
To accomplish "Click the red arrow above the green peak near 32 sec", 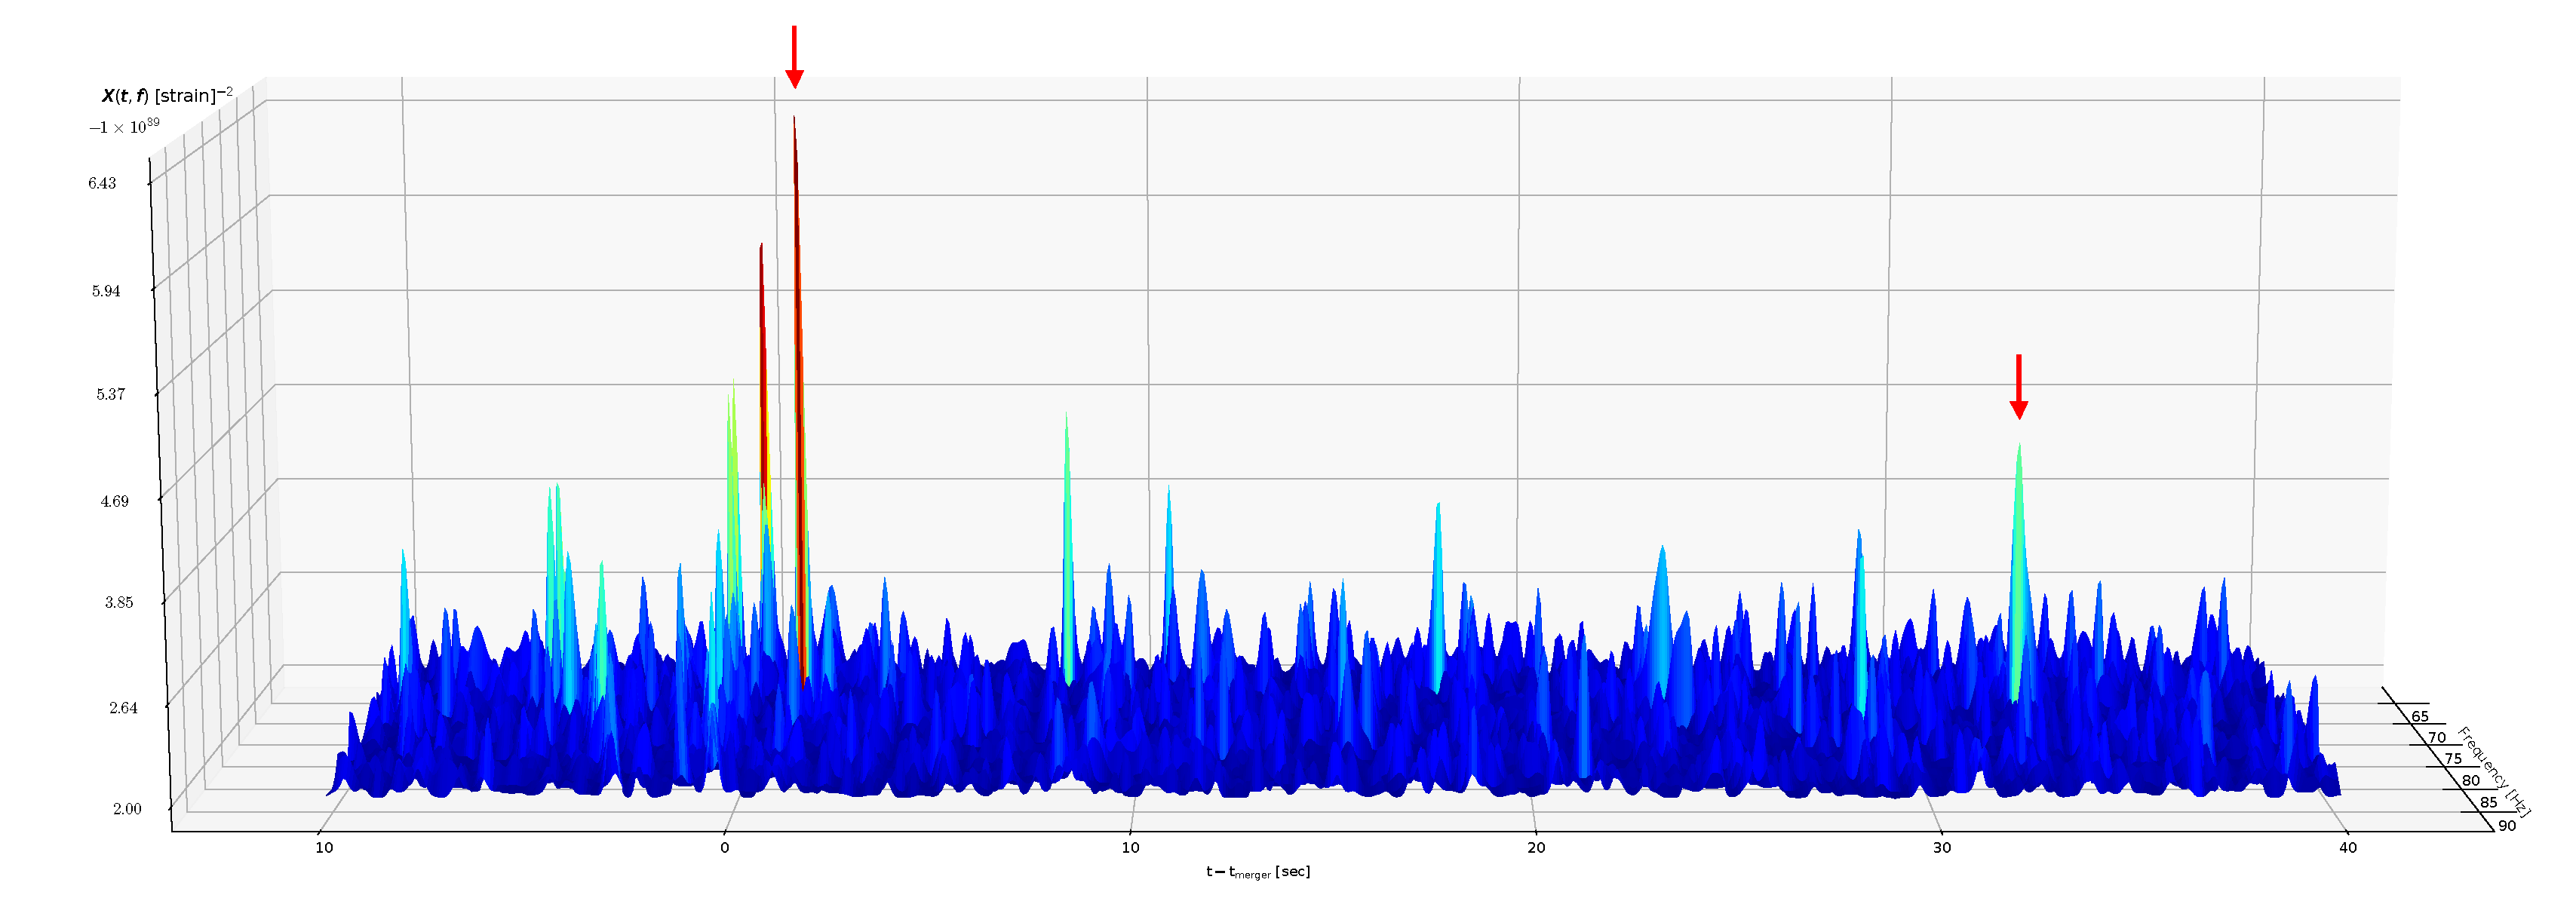I will pyautogui.click(x=2018, y=387).
